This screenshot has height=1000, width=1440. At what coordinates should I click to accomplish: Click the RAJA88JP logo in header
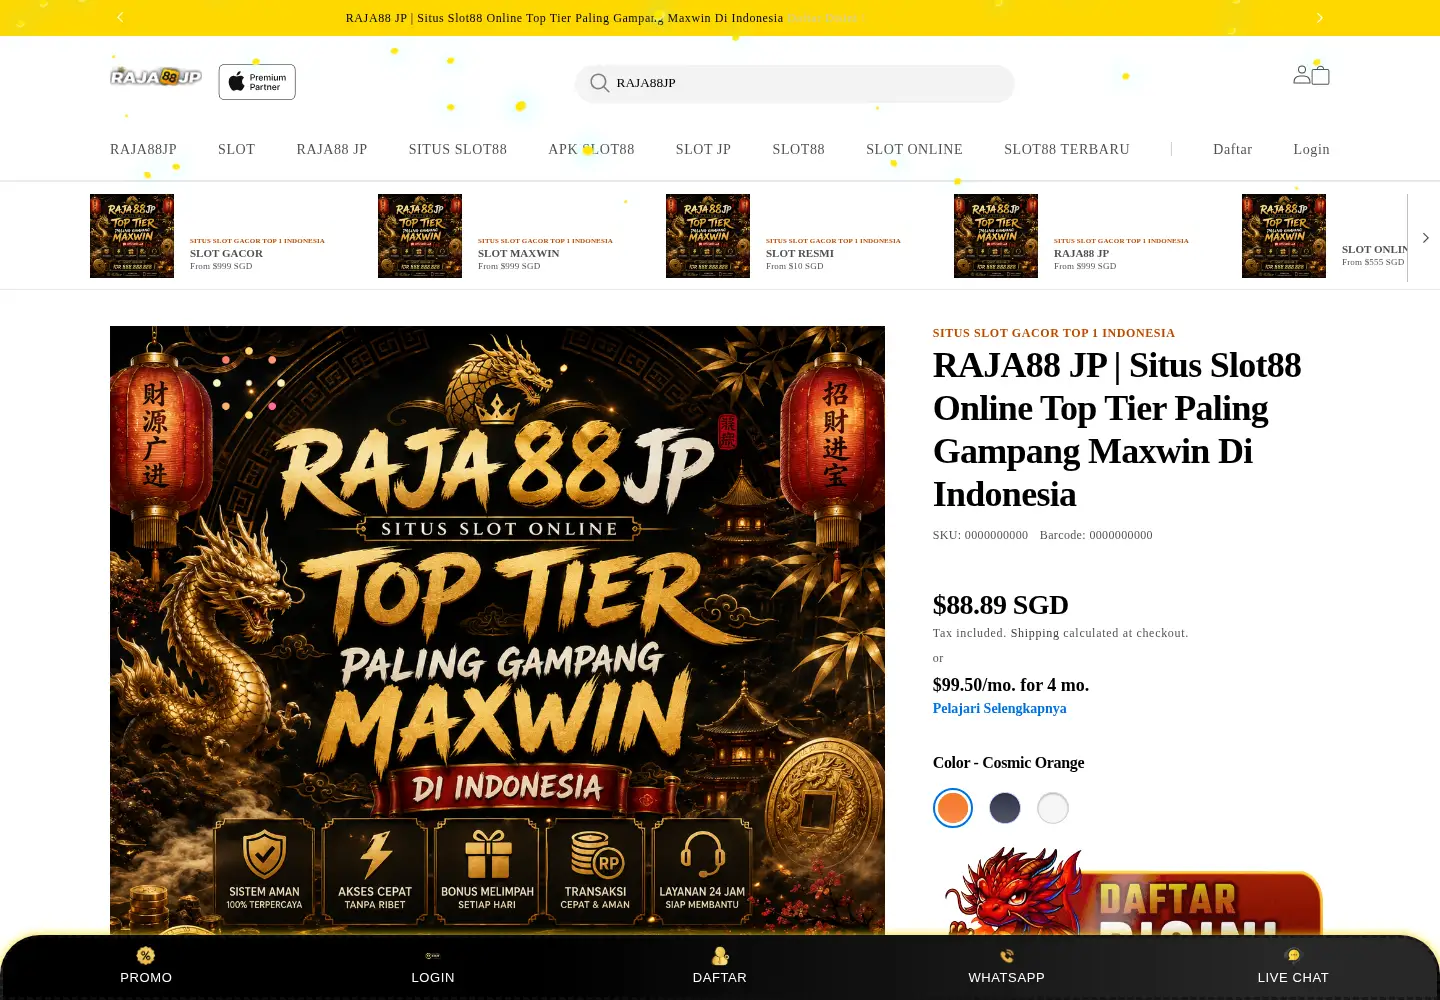156,77
